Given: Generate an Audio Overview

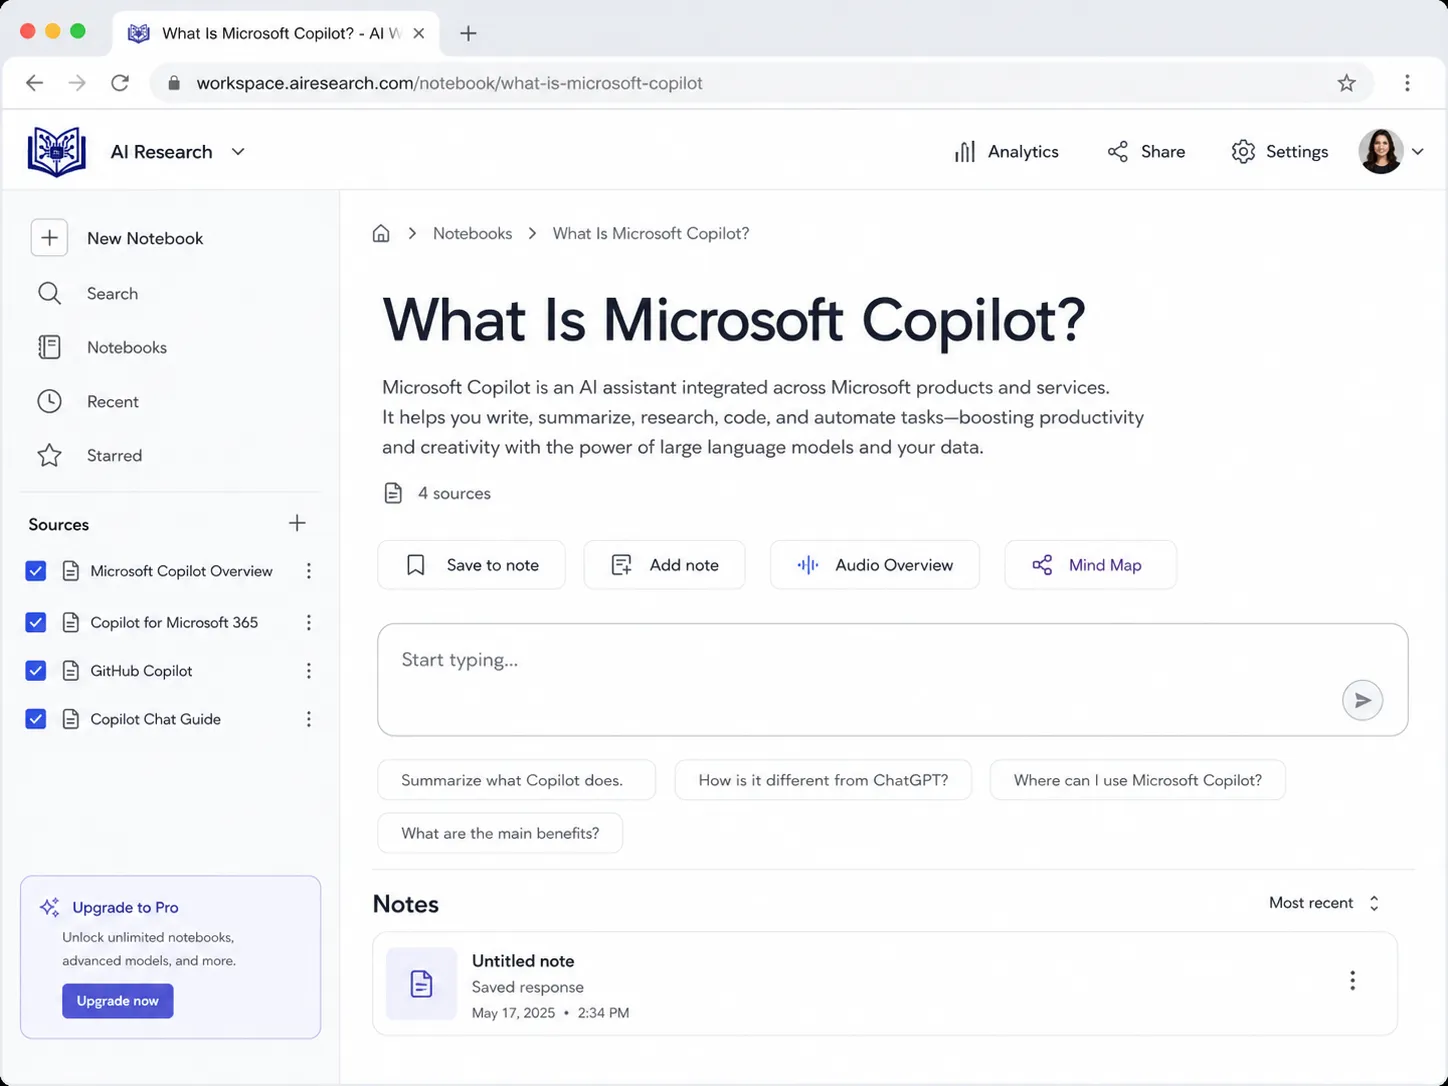Looking at the screenshot, I should point(875,565).
